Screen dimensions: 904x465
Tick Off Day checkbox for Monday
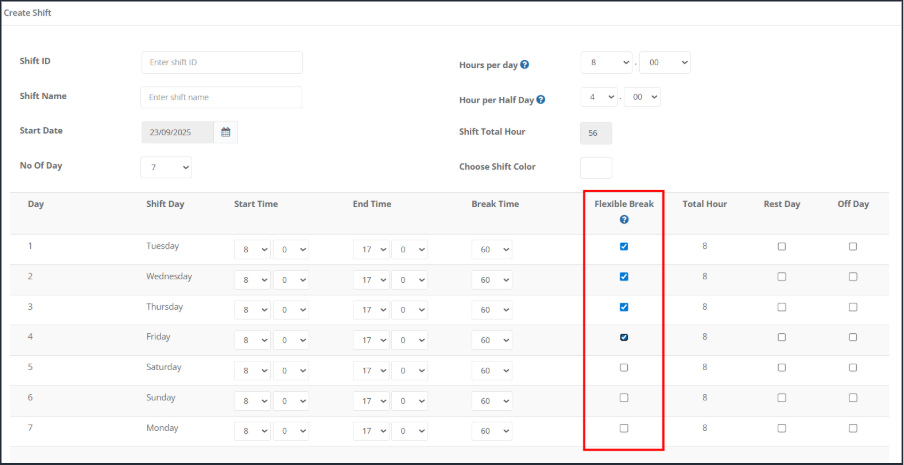pyautogui.click(x=853, y=428)
